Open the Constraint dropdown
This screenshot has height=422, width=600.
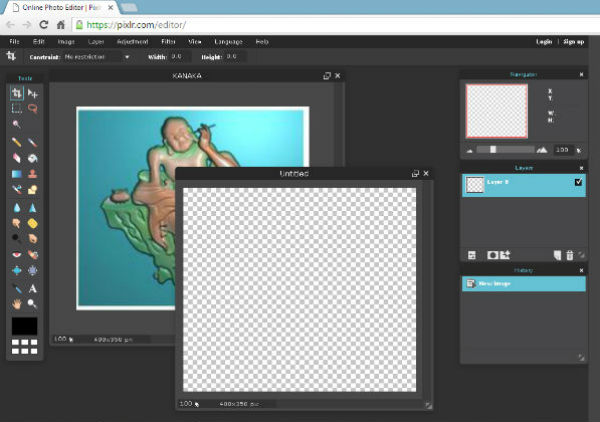point(97,57)
